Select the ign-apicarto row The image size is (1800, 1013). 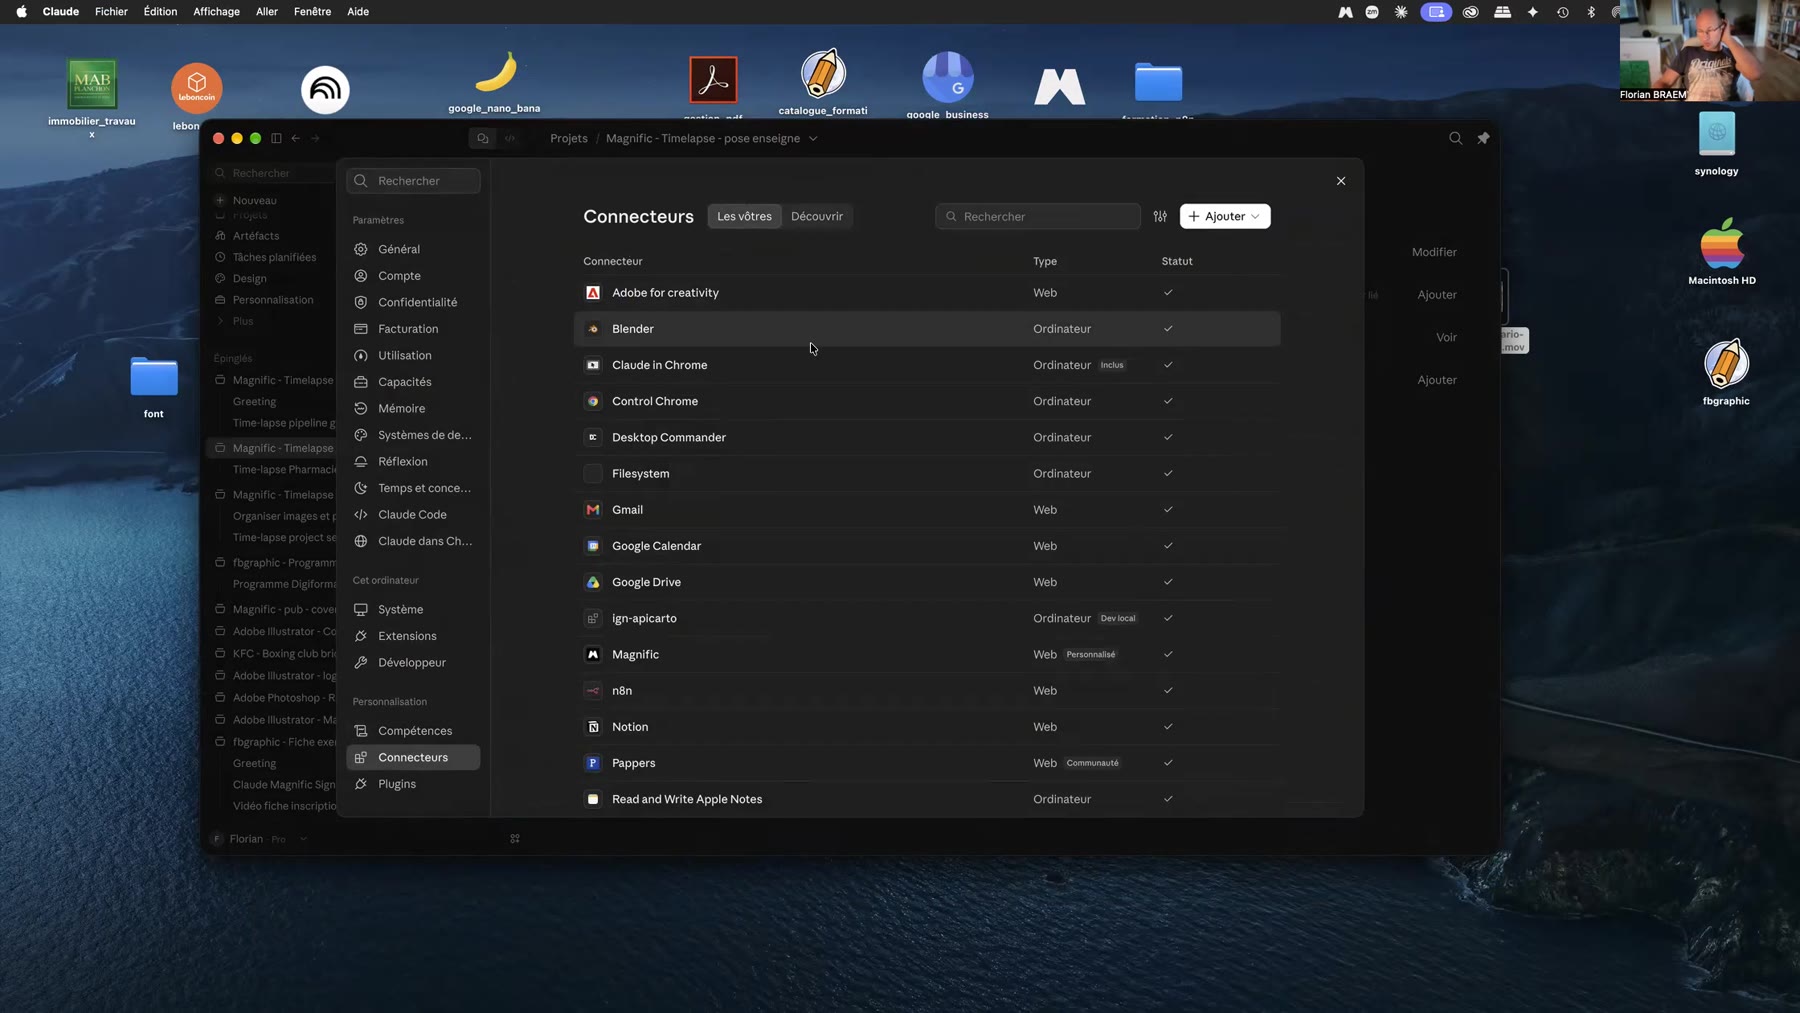(927, 619)
